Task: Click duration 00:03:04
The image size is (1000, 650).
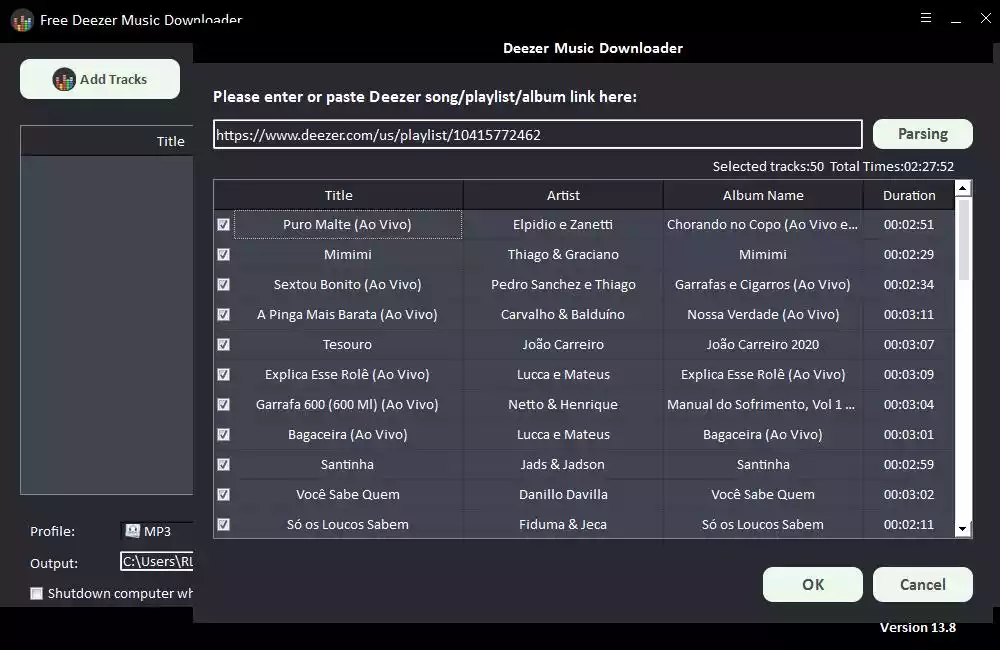Action: (909, 404)
